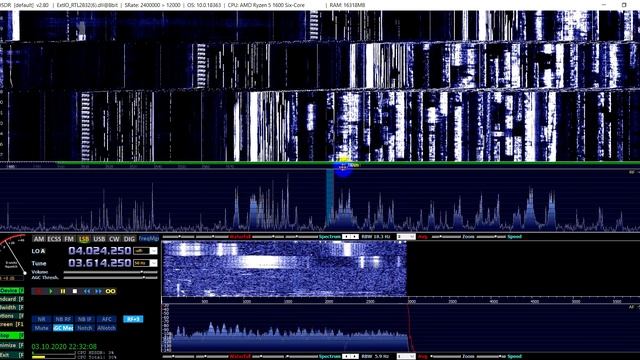Toggle the Mute button
The width and height of the screenshot is (640, 360).
pos(42,328)
